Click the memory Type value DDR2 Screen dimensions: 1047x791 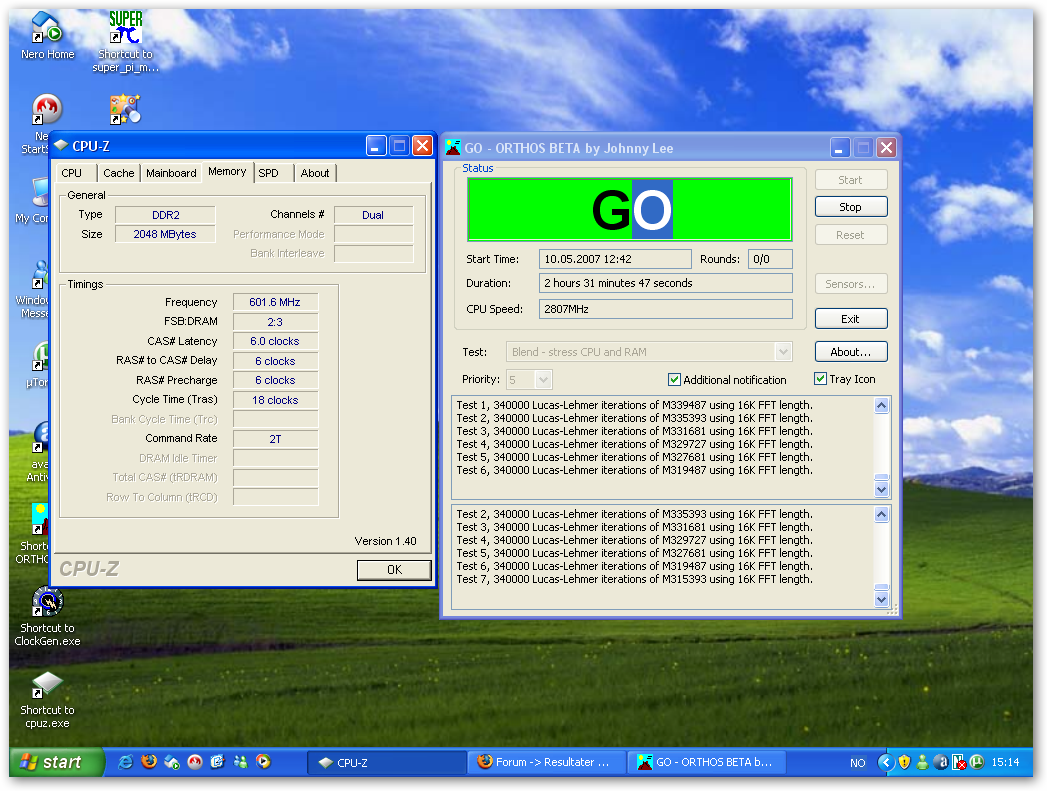click(x=165, y=215)
